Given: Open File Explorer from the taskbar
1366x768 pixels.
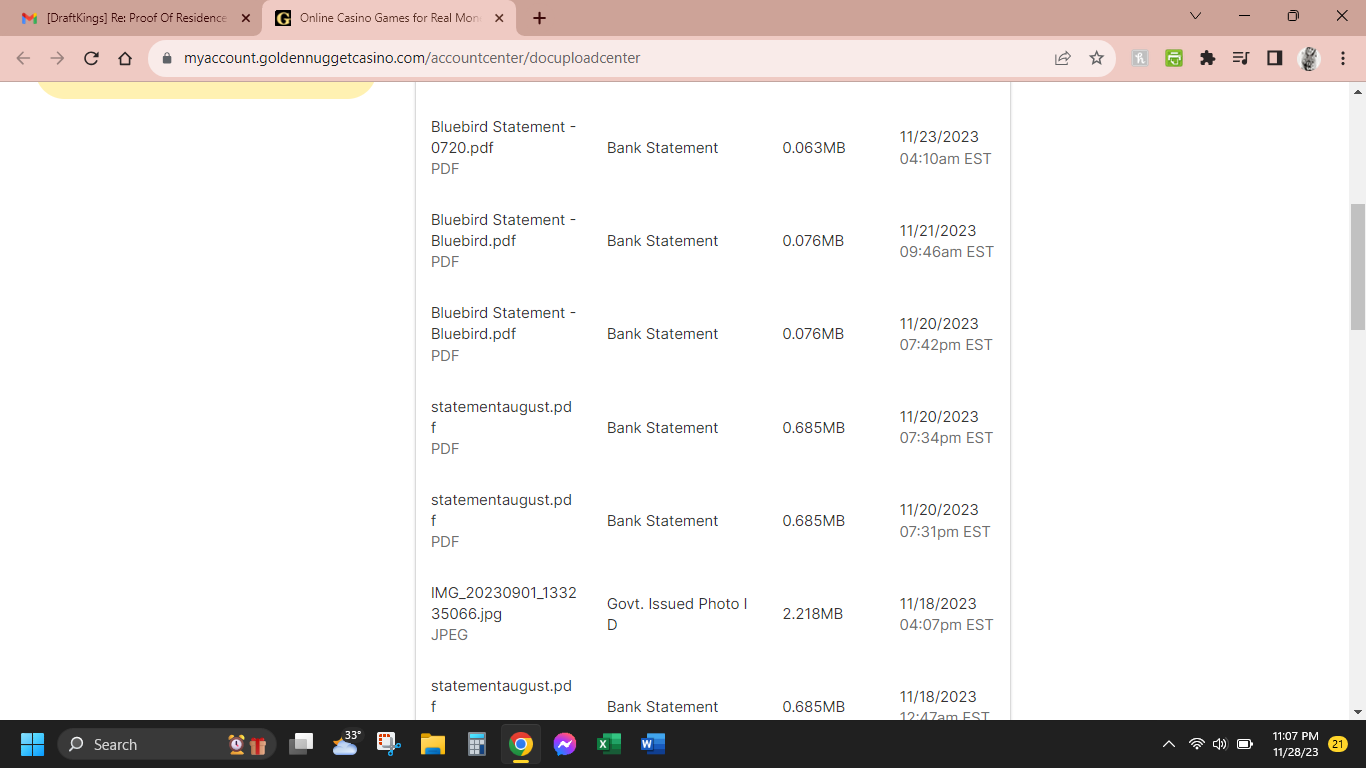Looking at the screenshot, I should coord(432,744).
